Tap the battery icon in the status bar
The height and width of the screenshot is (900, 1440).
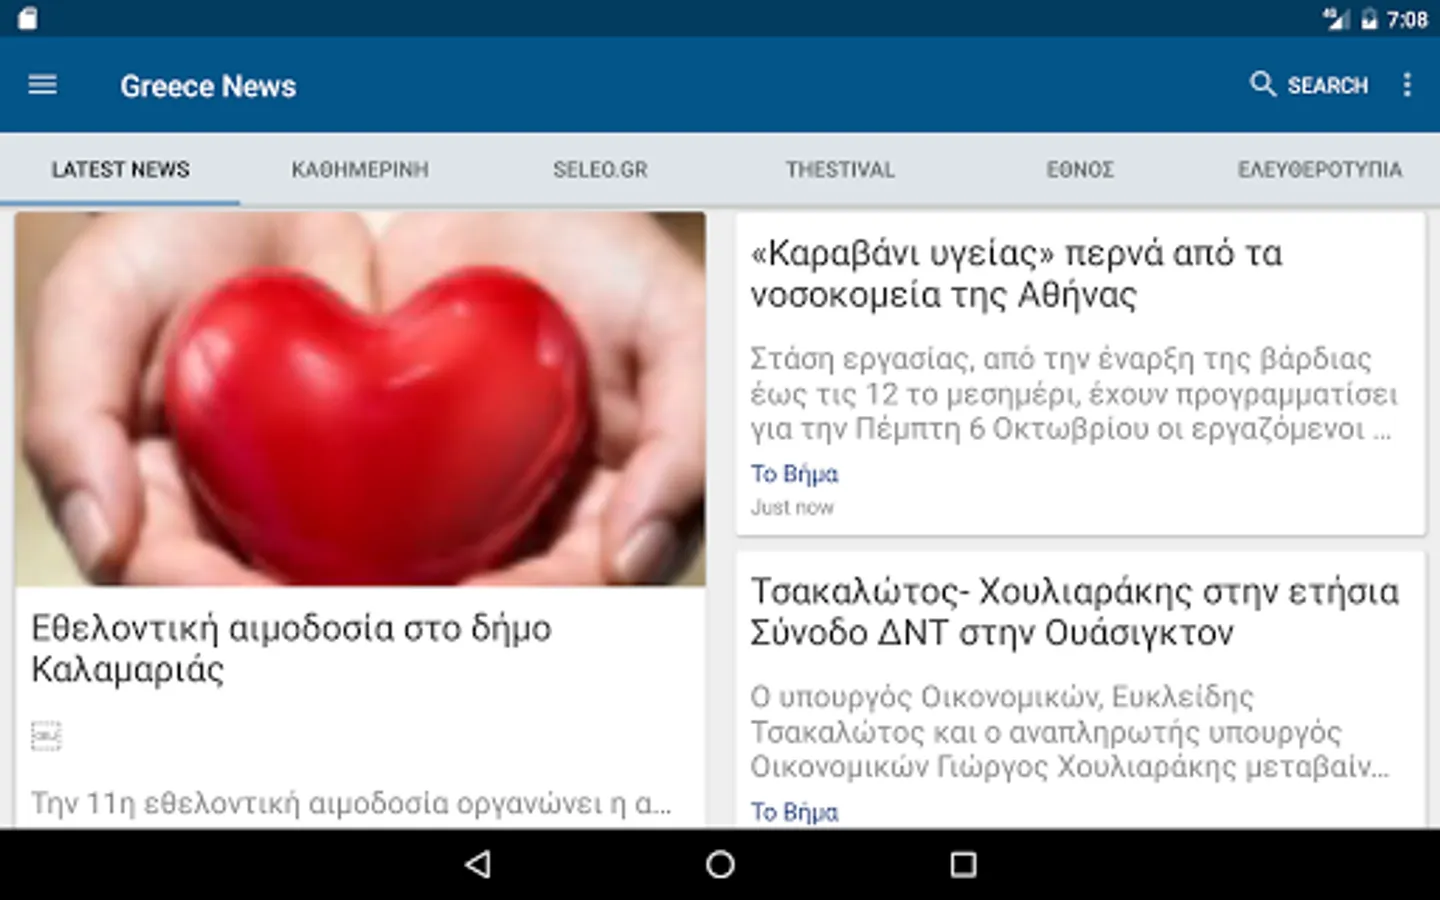[x=1368, y=19]
